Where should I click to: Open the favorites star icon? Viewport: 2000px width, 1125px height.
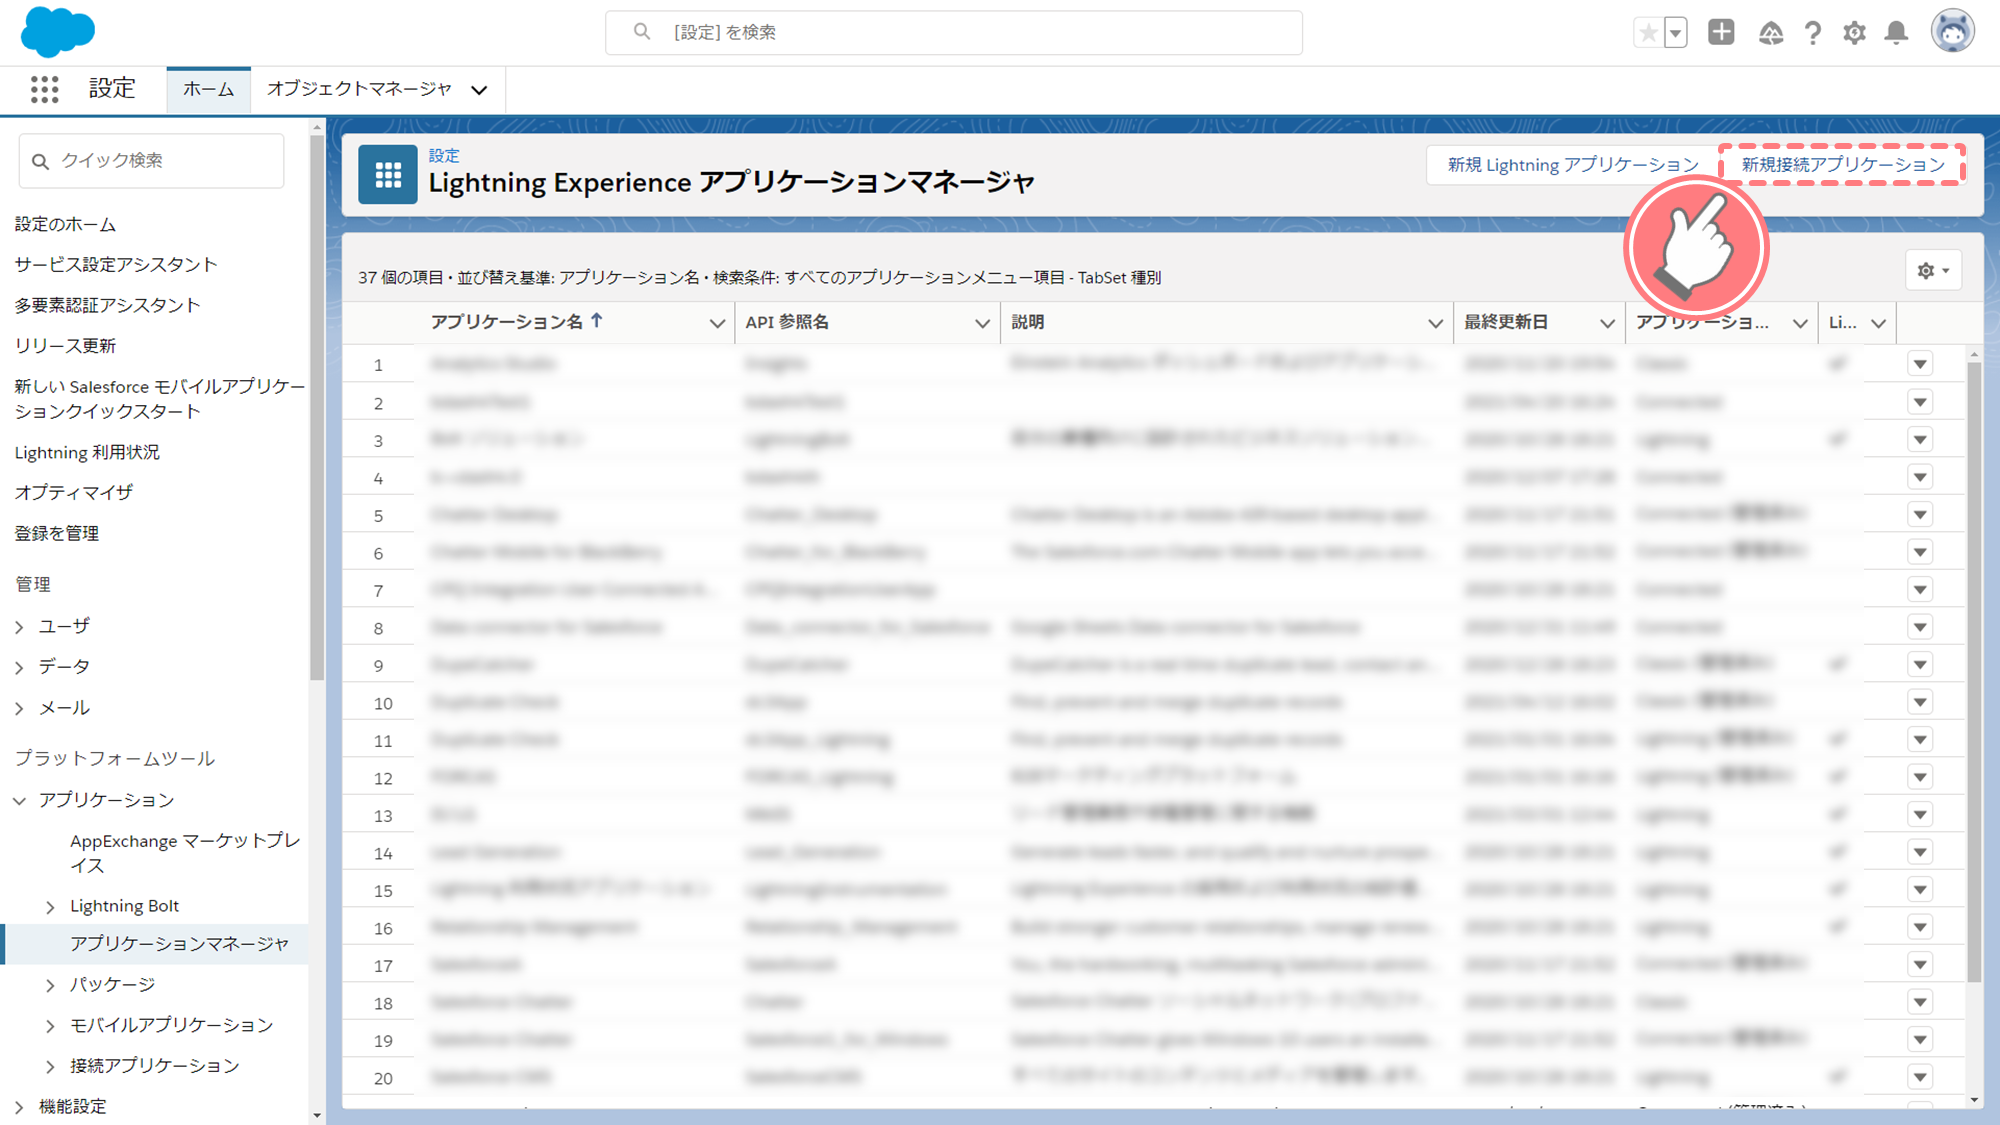(x=1648, y=33)
